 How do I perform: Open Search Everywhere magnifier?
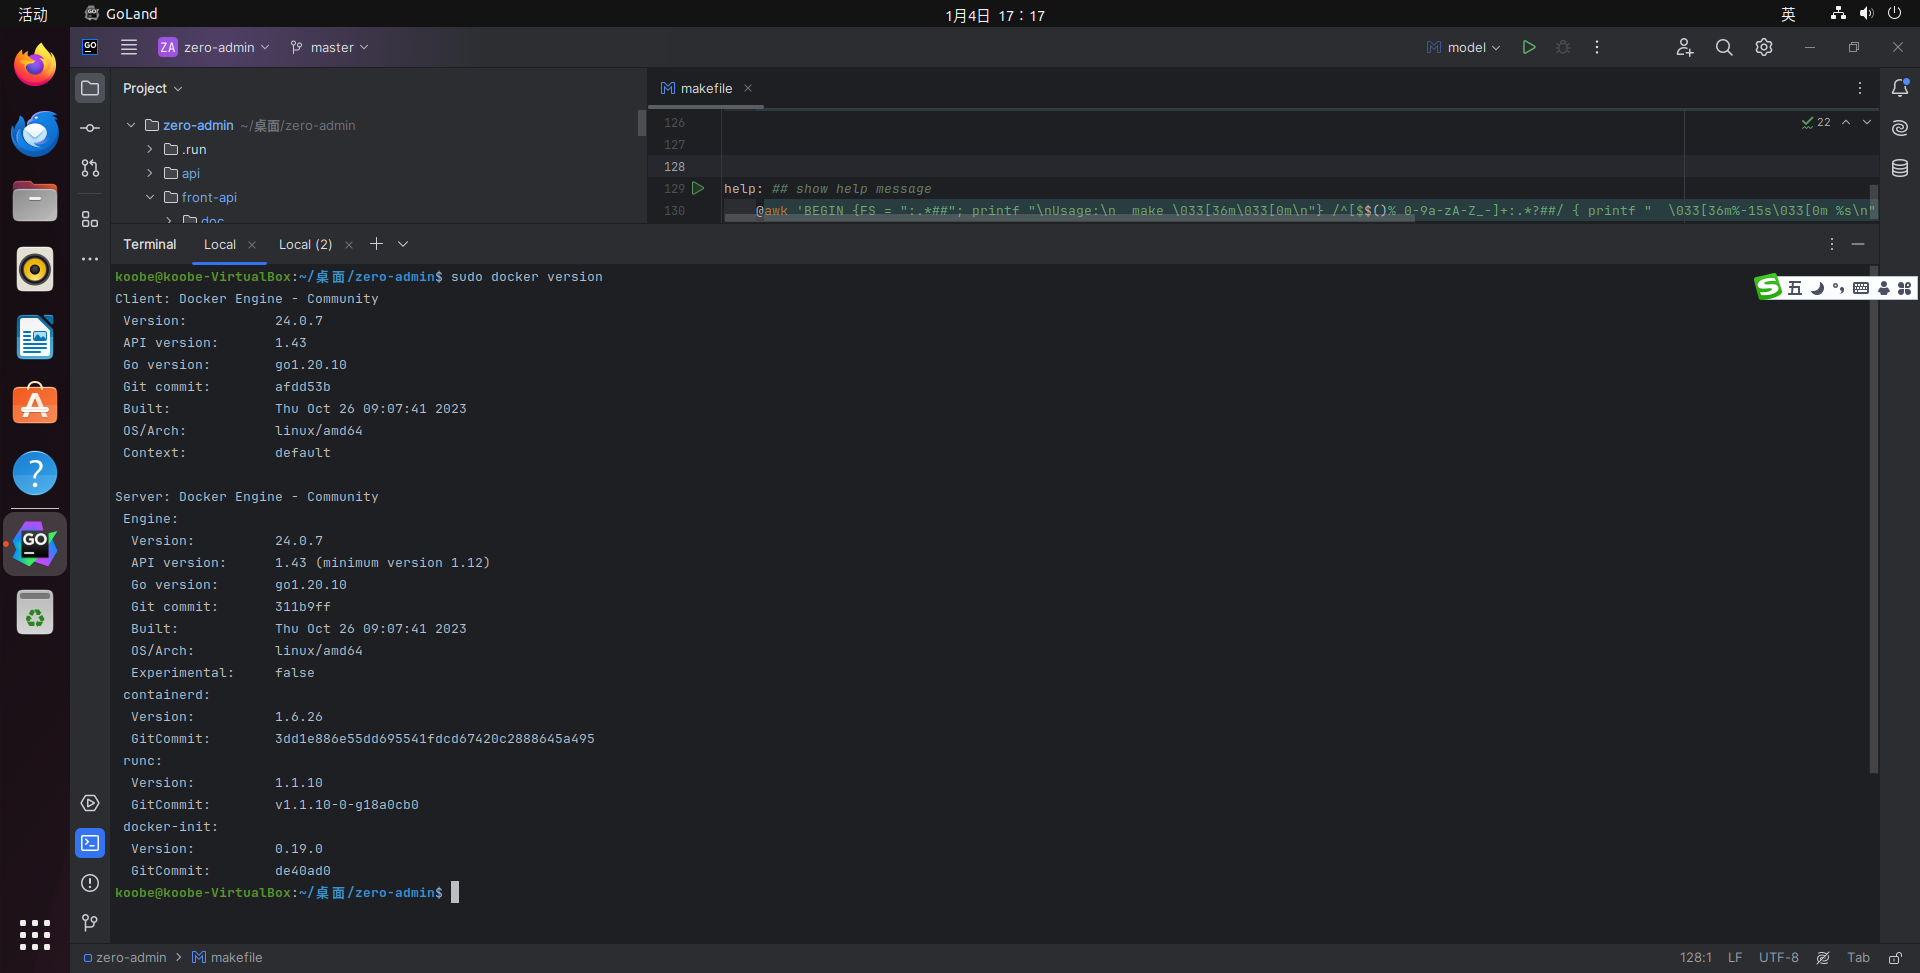coord(1724,47)
